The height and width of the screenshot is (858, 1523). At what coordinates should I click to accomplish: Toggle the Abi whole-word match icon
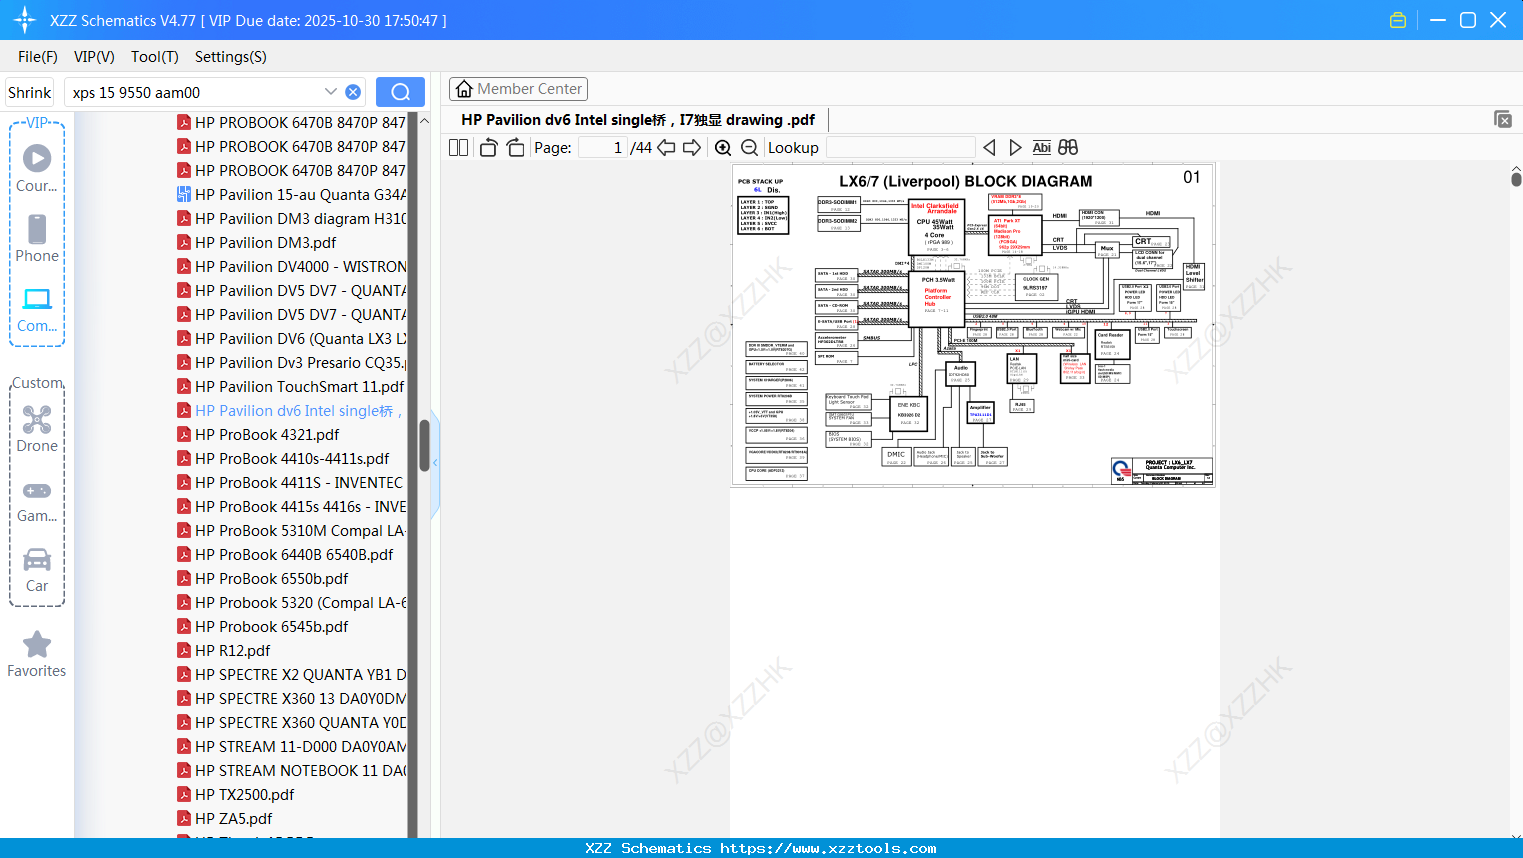1042,148
